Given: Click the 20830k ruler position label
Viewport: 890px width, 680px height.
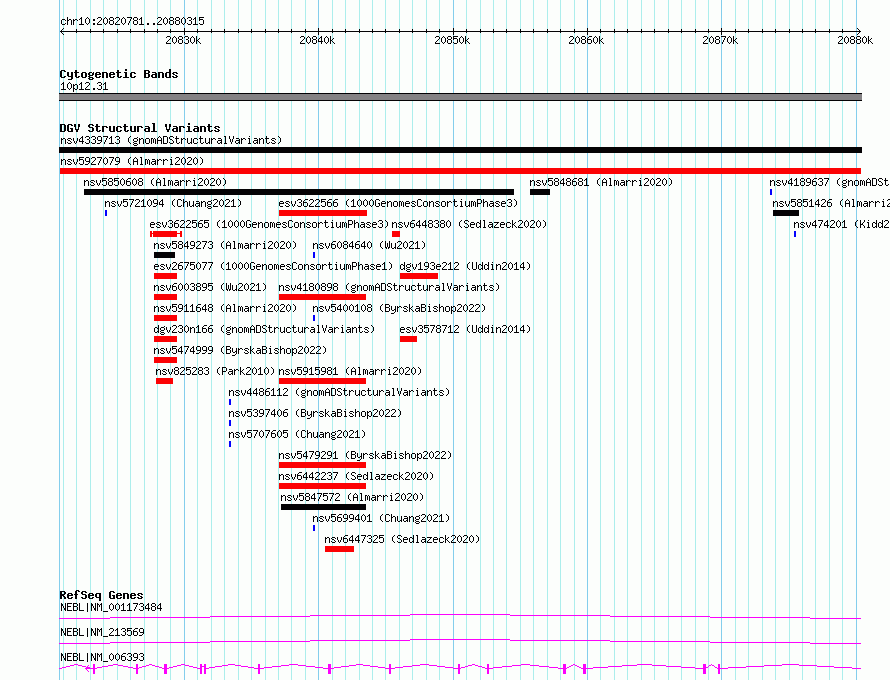Looking at the screenshot, I should click(x=183, y=40).
